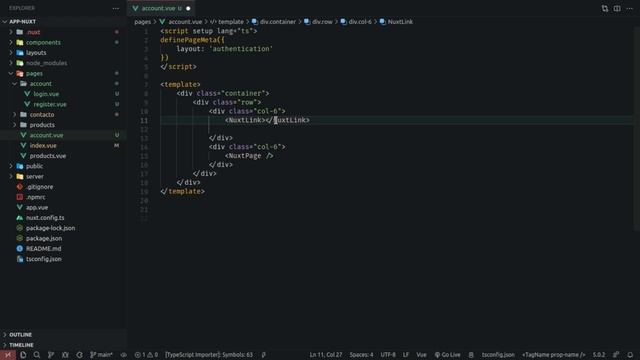The height and width of the screenshot is (360, 640).
Task: Click the .gitignore git icon in explorer
Action: tap(20, 187)
